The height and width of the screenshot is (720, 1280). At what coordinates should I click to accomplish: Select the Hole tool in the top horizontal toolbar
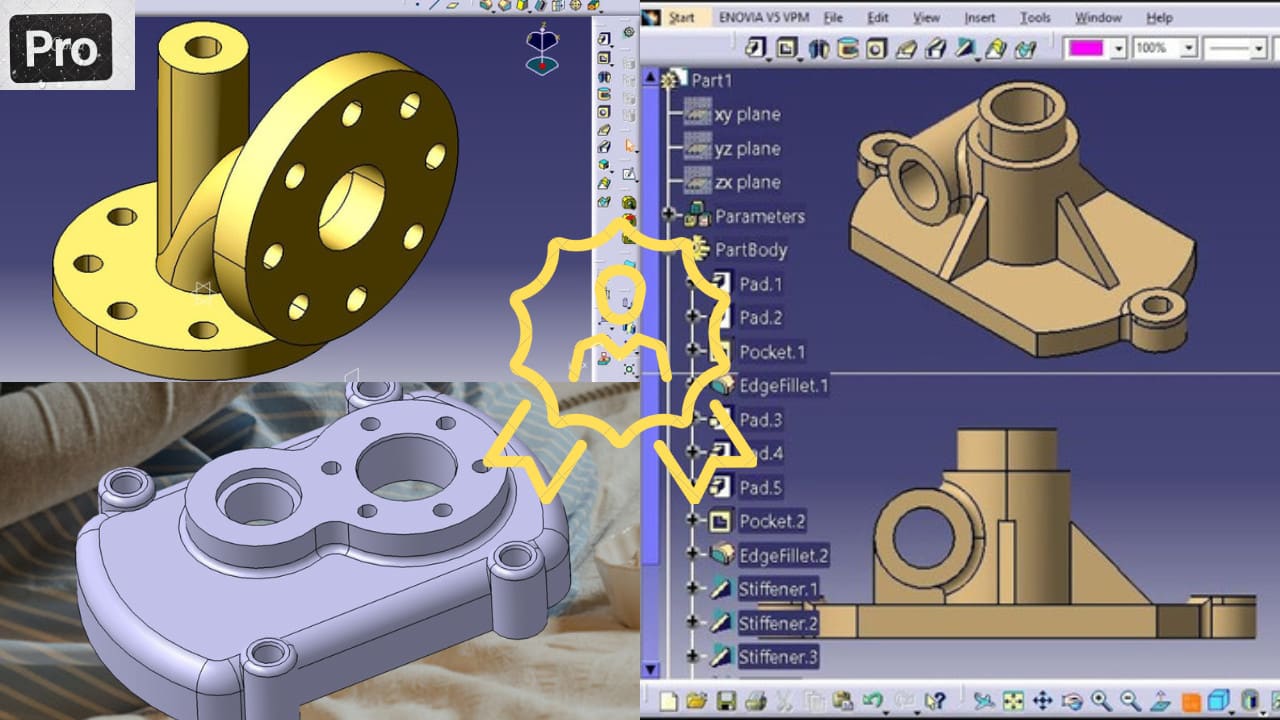[x=877, y=47]
